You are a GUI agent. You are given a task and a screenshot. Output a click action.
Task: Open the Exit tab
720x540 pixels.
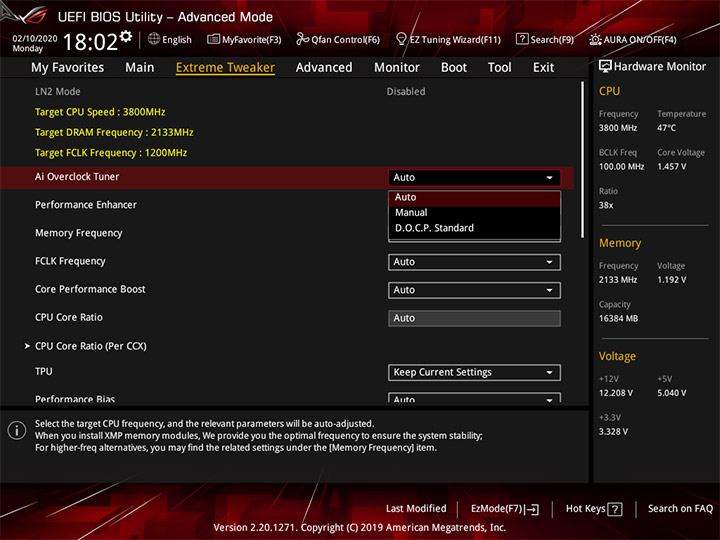543,68
